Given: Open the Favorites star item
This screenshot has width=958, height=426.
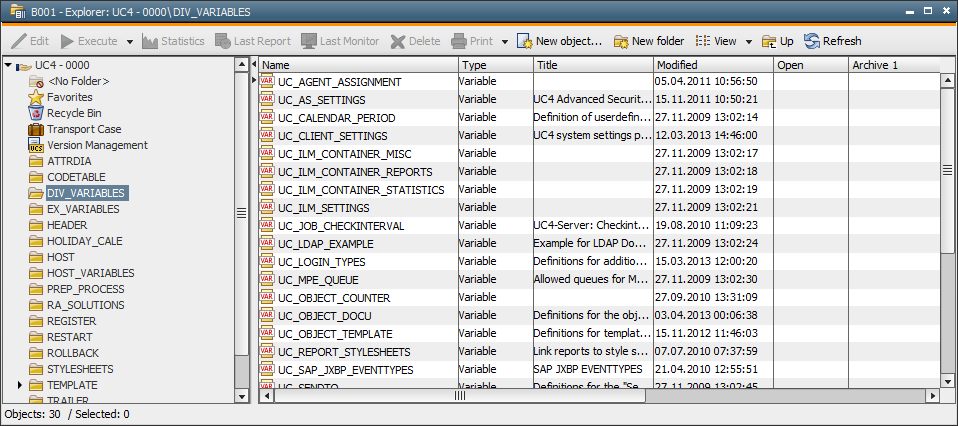Looking at the screenshot, I should [x=60, y=97].
